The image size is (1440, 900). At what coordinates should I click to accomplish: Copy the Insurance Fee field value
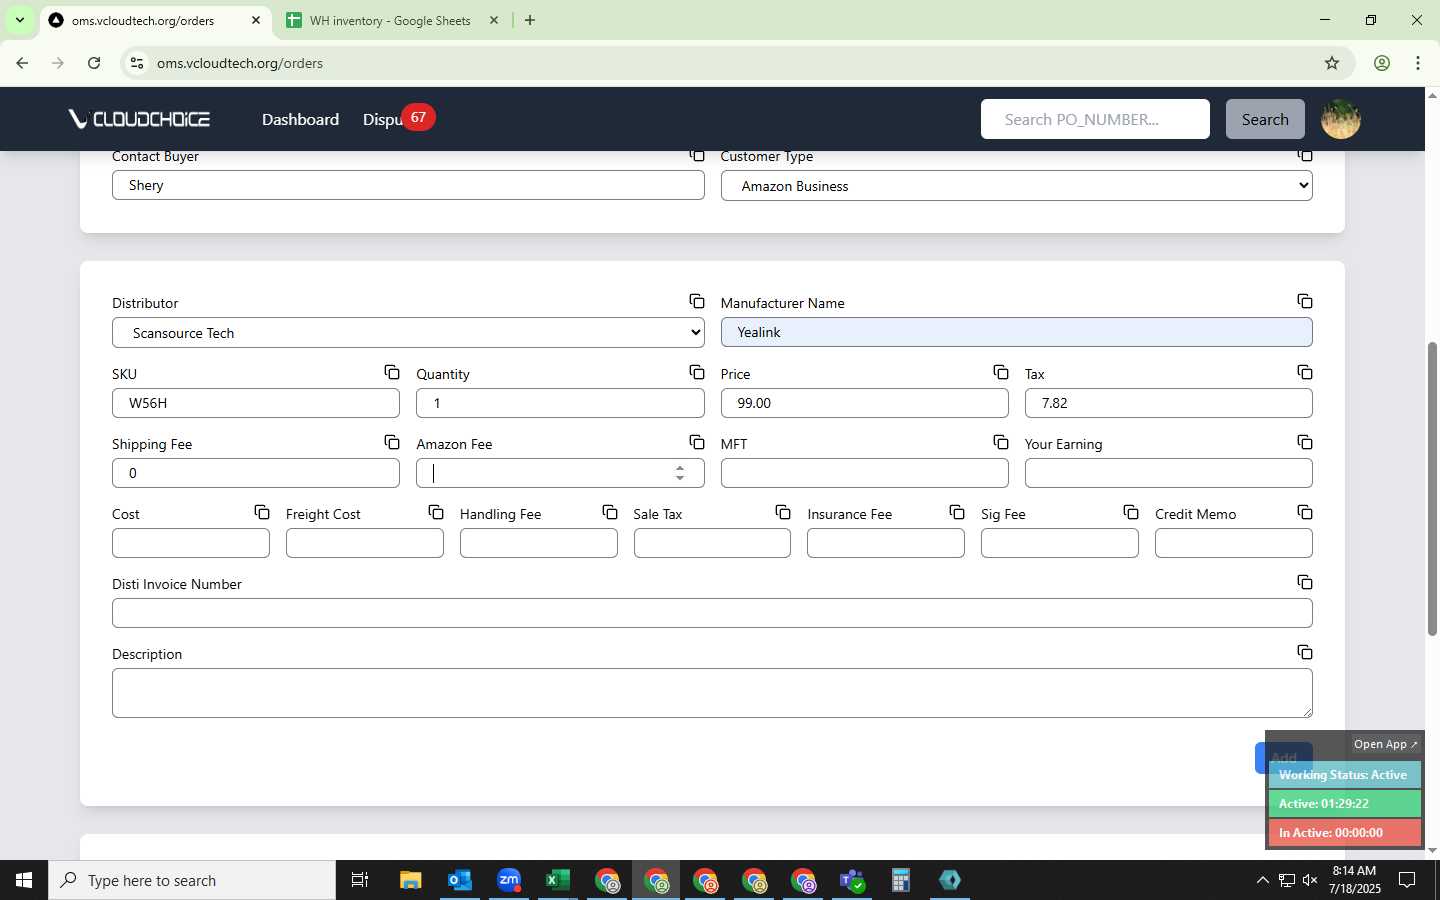[957, 512]
